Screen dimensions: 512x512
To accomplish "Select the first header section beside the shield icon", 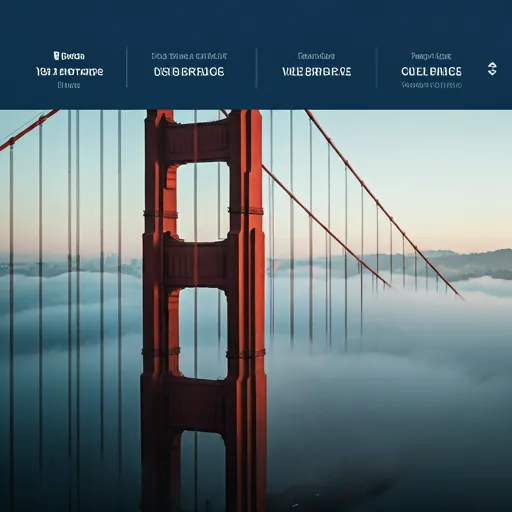I will 69,70.
